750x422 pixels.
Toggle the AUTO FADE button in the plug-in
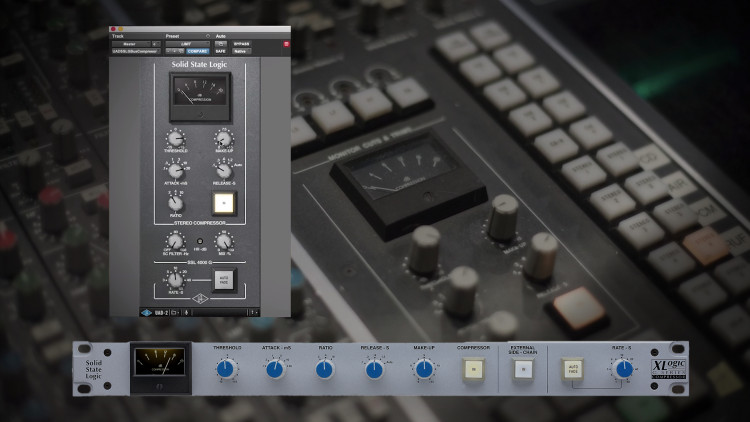(x=224, y=280)
